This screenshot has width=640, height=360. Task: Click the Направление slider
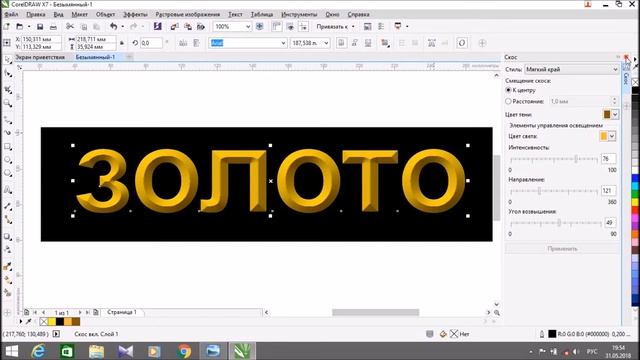(x=553, y=191)
